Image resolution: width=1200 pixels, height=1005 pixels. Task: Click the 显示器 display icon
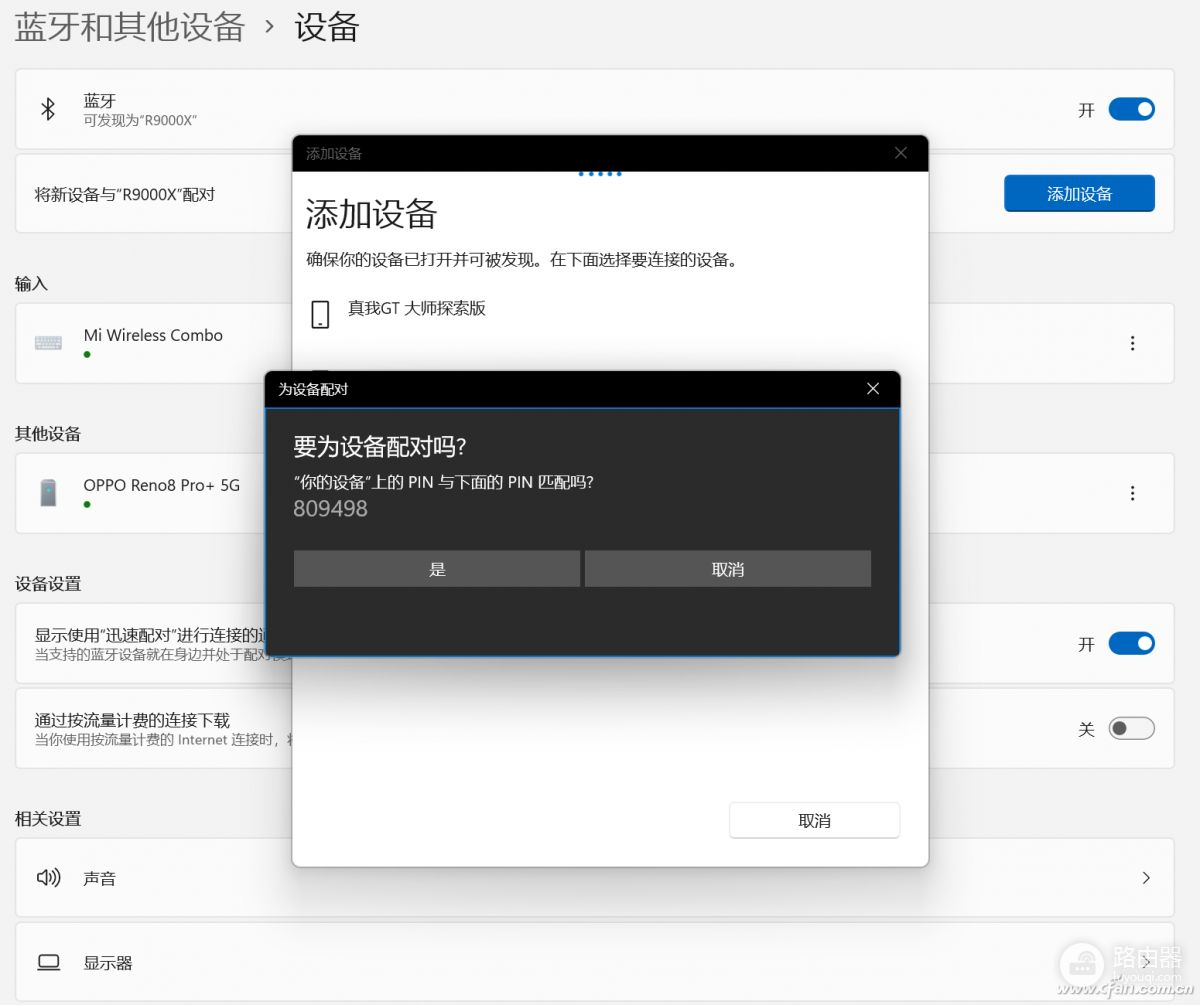pos(48,963)
